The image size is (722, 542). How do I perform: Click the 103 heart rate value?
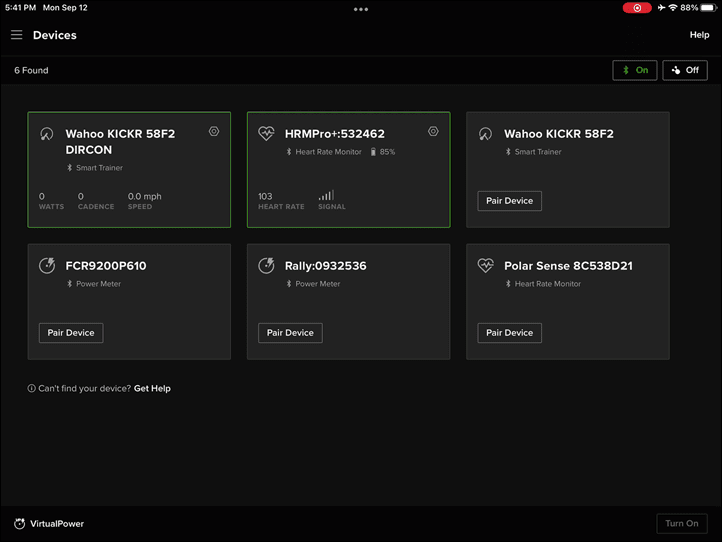265,196
